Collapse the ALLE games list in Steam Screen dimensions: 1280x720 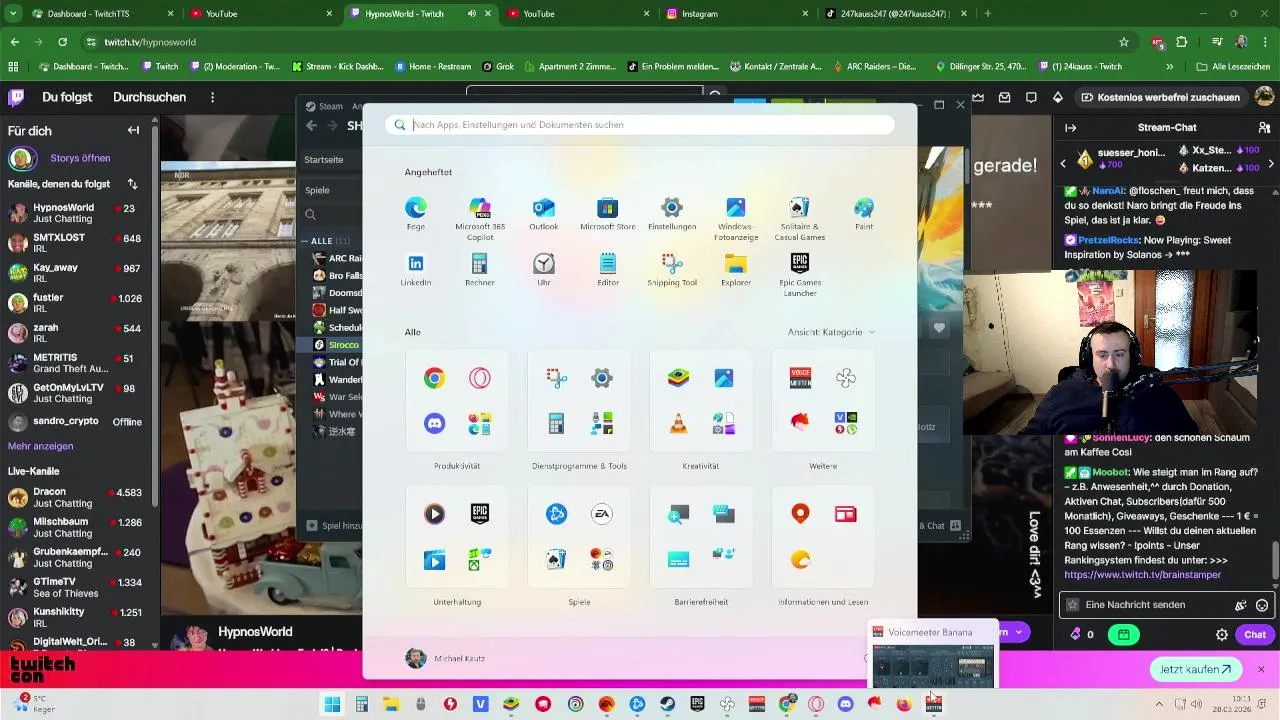tap(306, 241)
